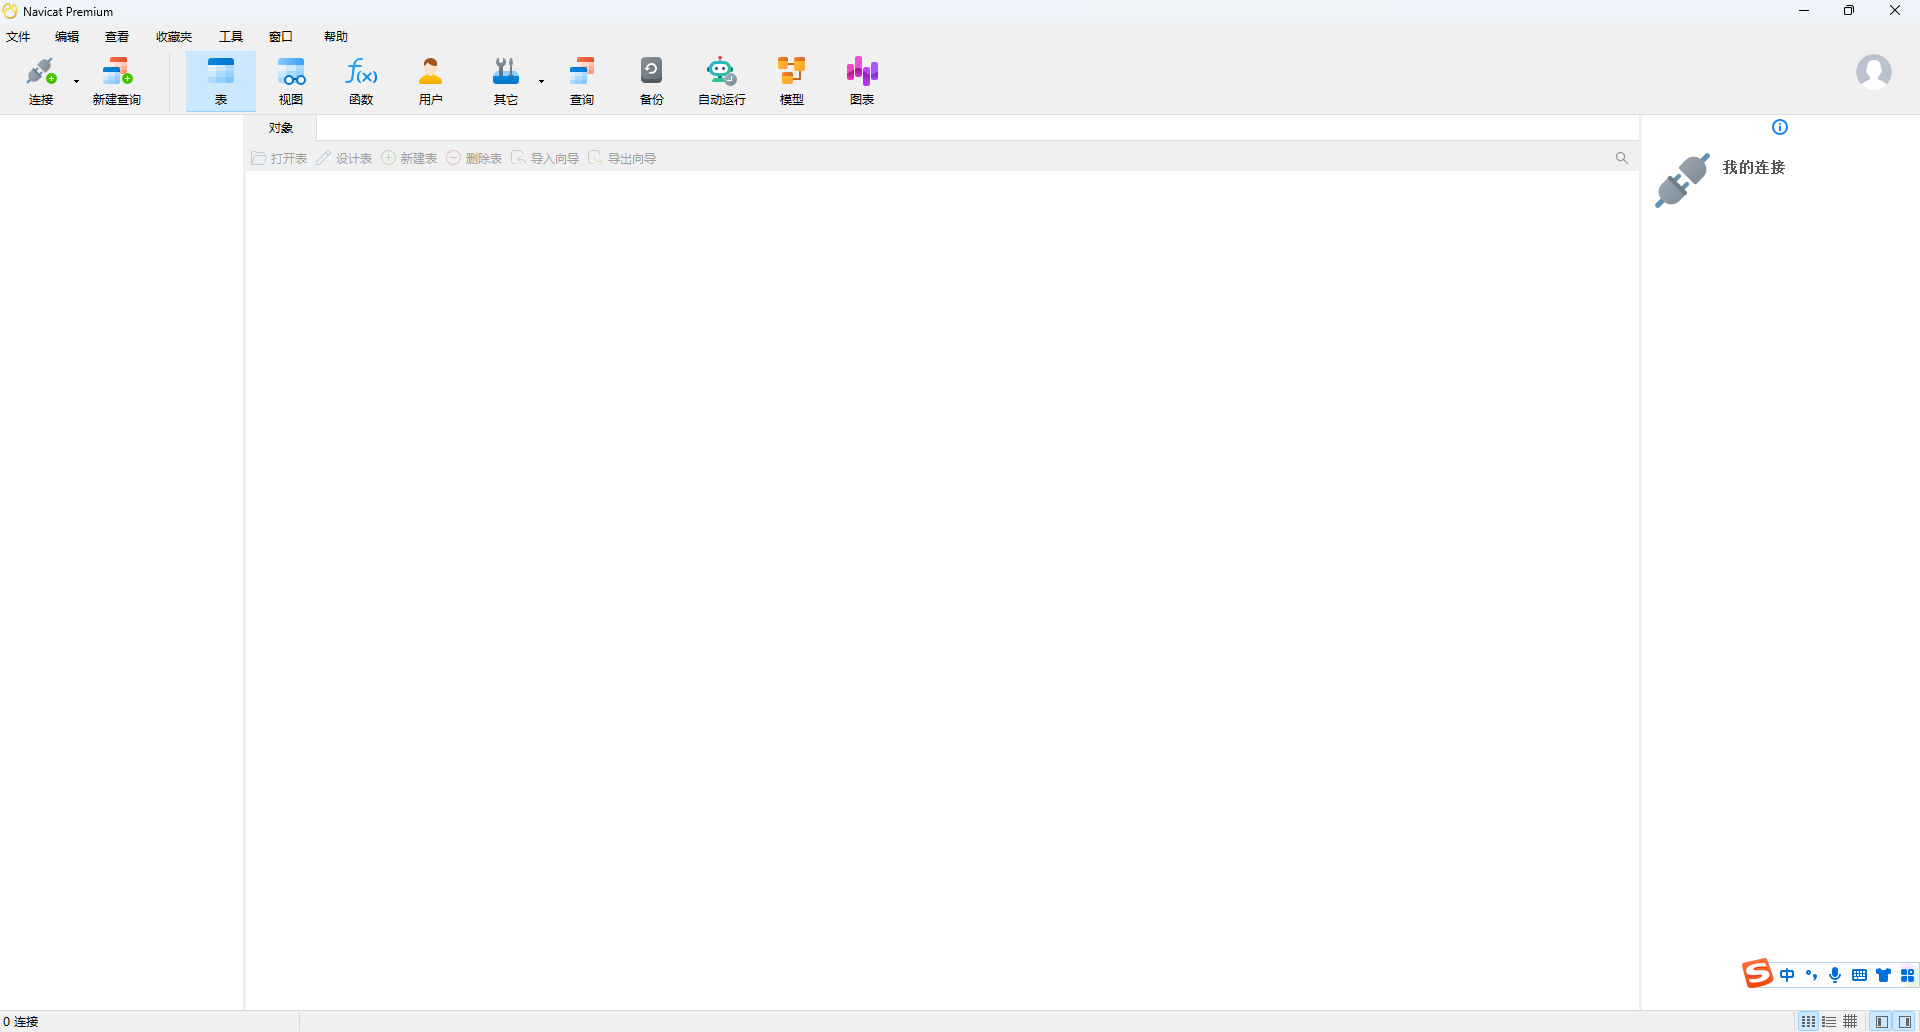
Task: Open the 工具 (Tools) menu
Action: coord(231,37)
